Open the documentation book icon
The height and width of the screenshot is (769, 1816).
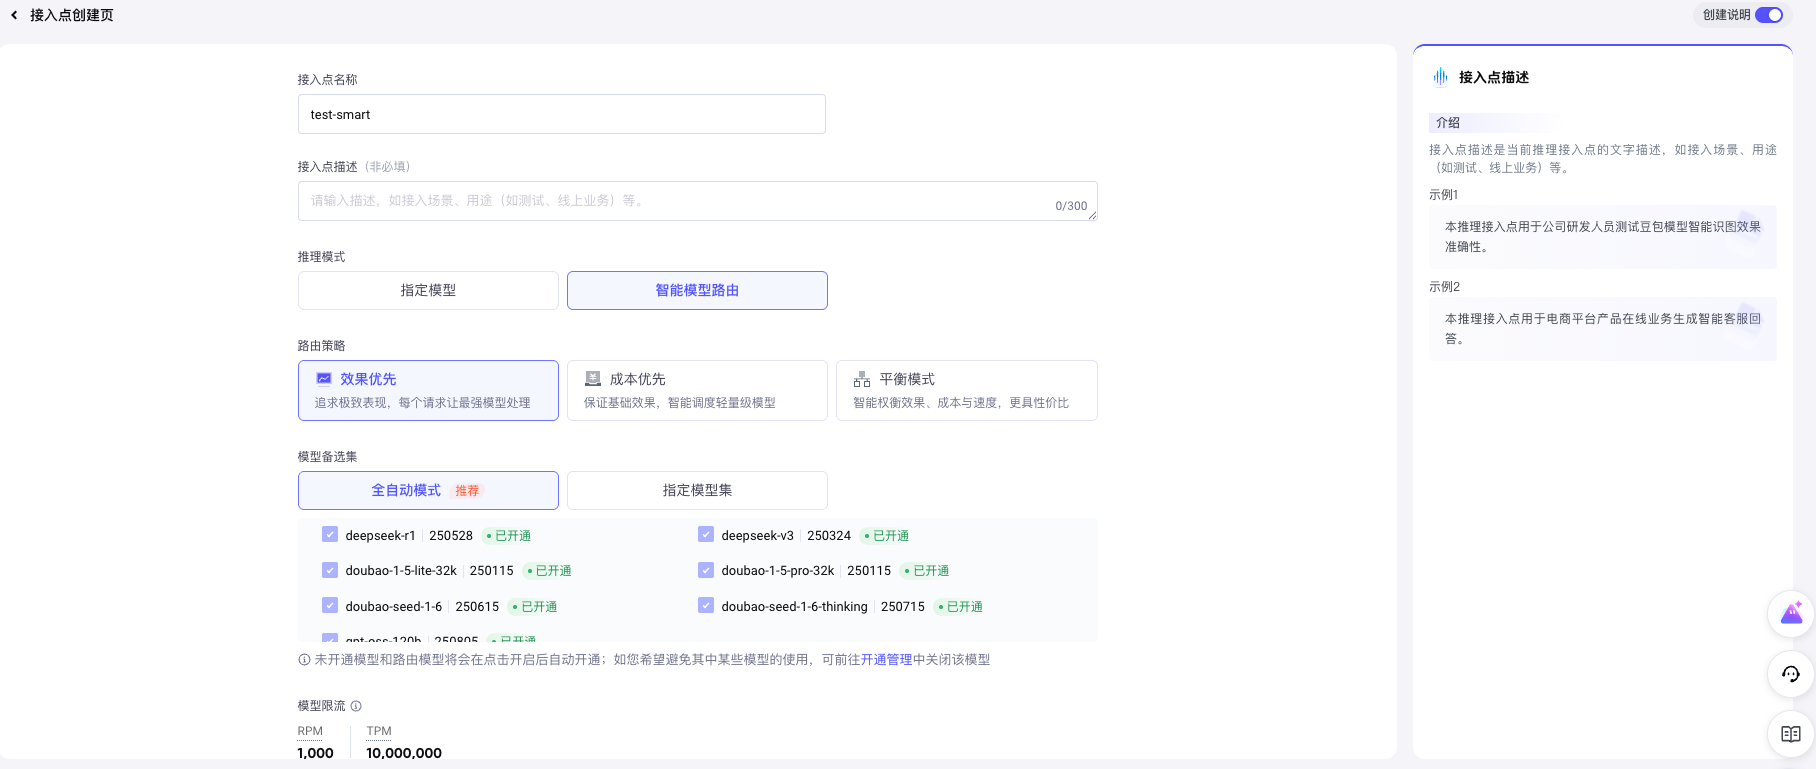(x=1790, y=734)
